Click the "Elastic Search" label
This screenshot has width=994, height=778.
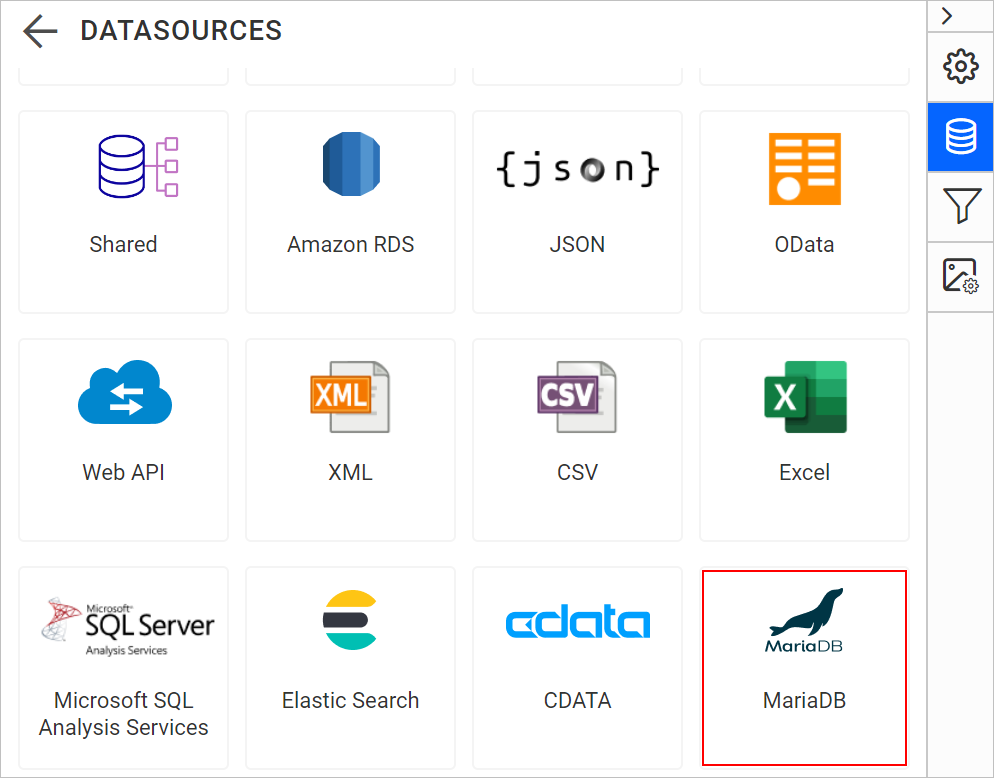click(x=351, y=701)
